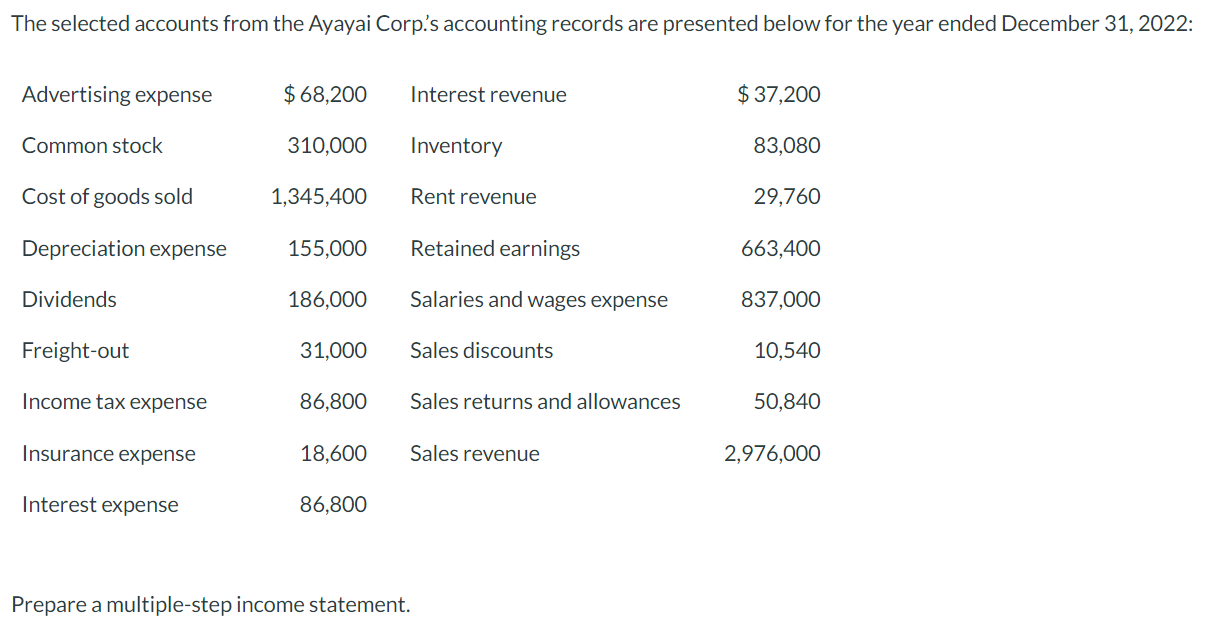
Task: Click the Prepare a multiple-step income statement text
Action: [x=210, y=605]
